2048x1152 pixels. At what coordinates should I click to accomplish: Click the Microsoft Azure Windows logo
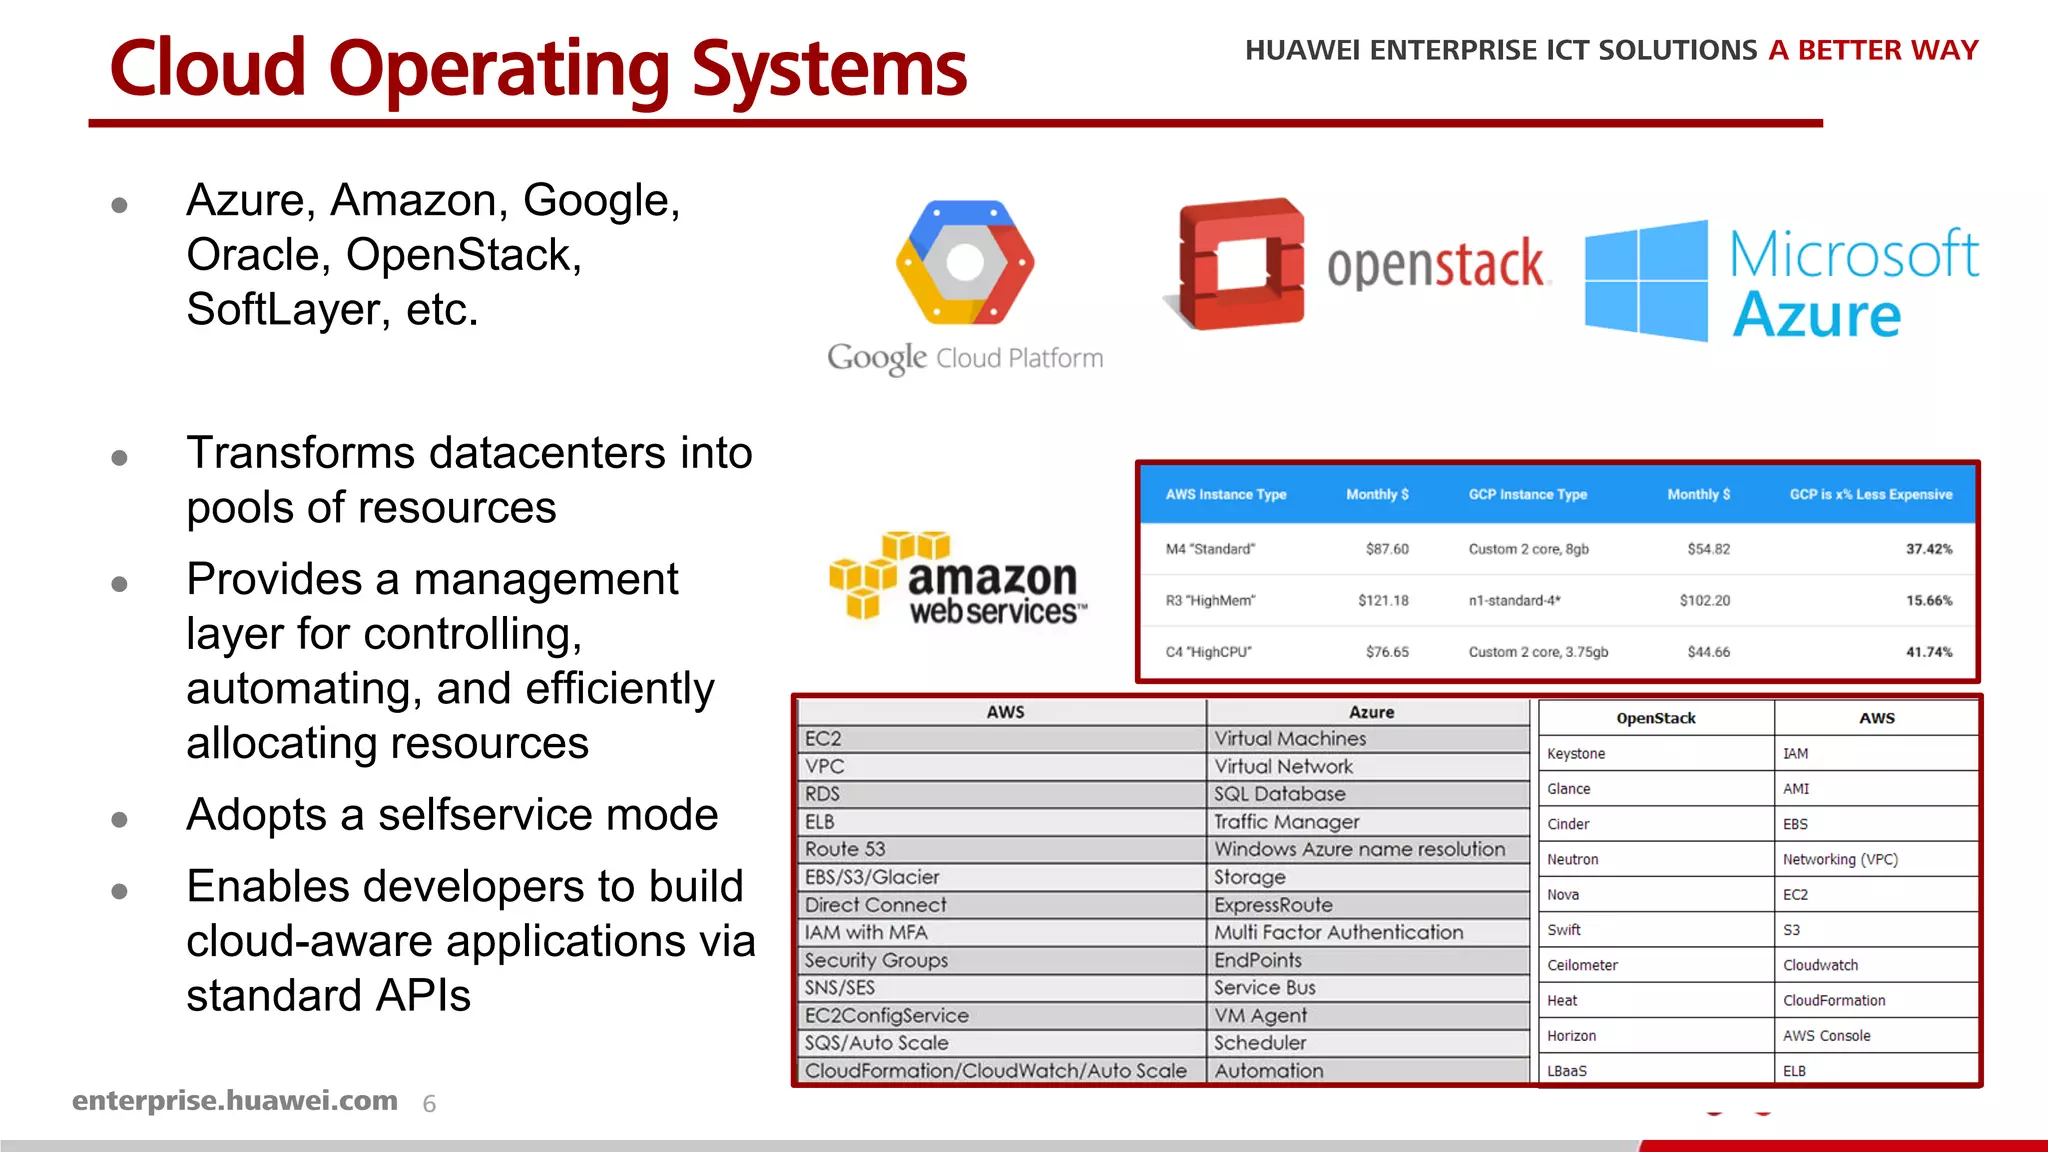(x=1646, y=281)
